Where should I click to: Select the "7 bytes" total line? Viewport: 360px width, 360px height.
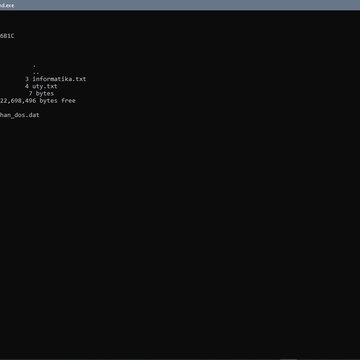pyautogui.click(x=41, y=94)
